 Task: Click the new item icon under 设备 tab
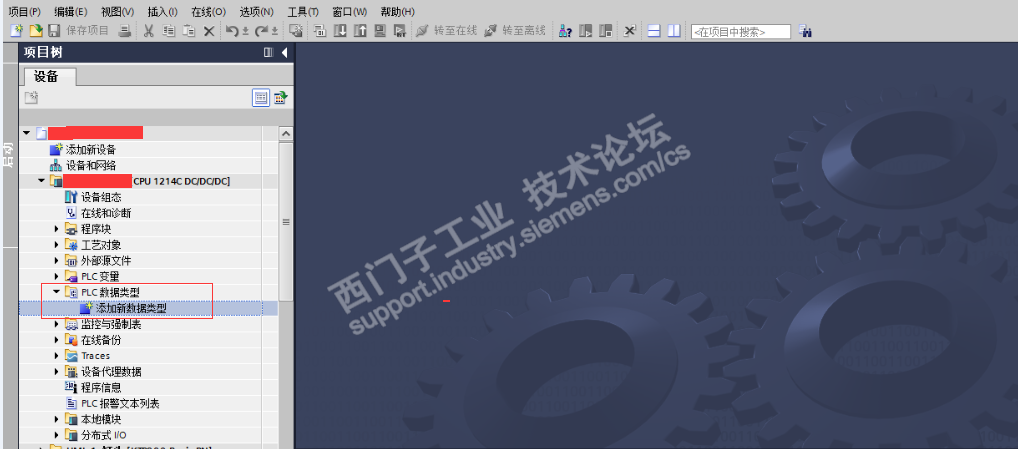(x=32, y=98)
